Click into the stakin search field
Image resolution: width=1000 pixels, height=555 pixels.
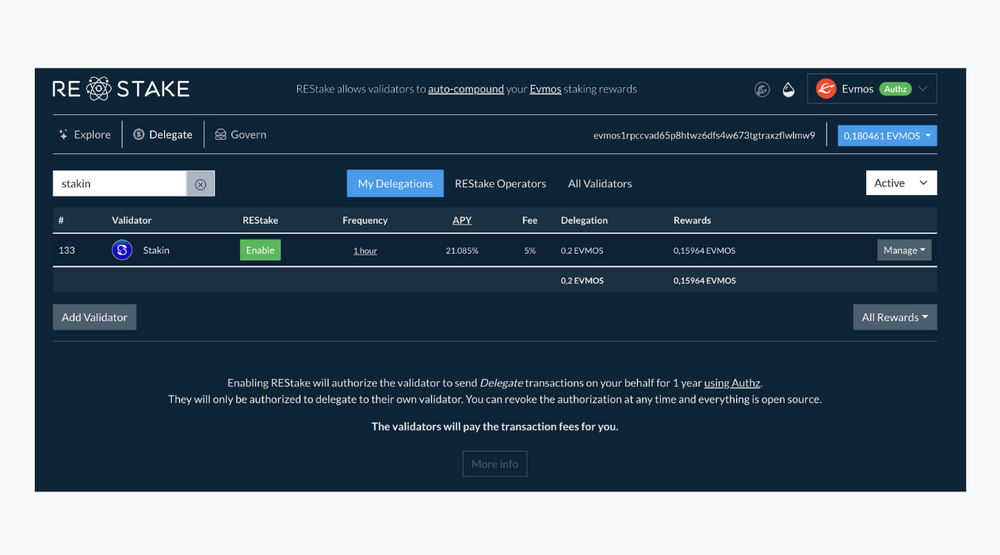[x=120, y=184]
